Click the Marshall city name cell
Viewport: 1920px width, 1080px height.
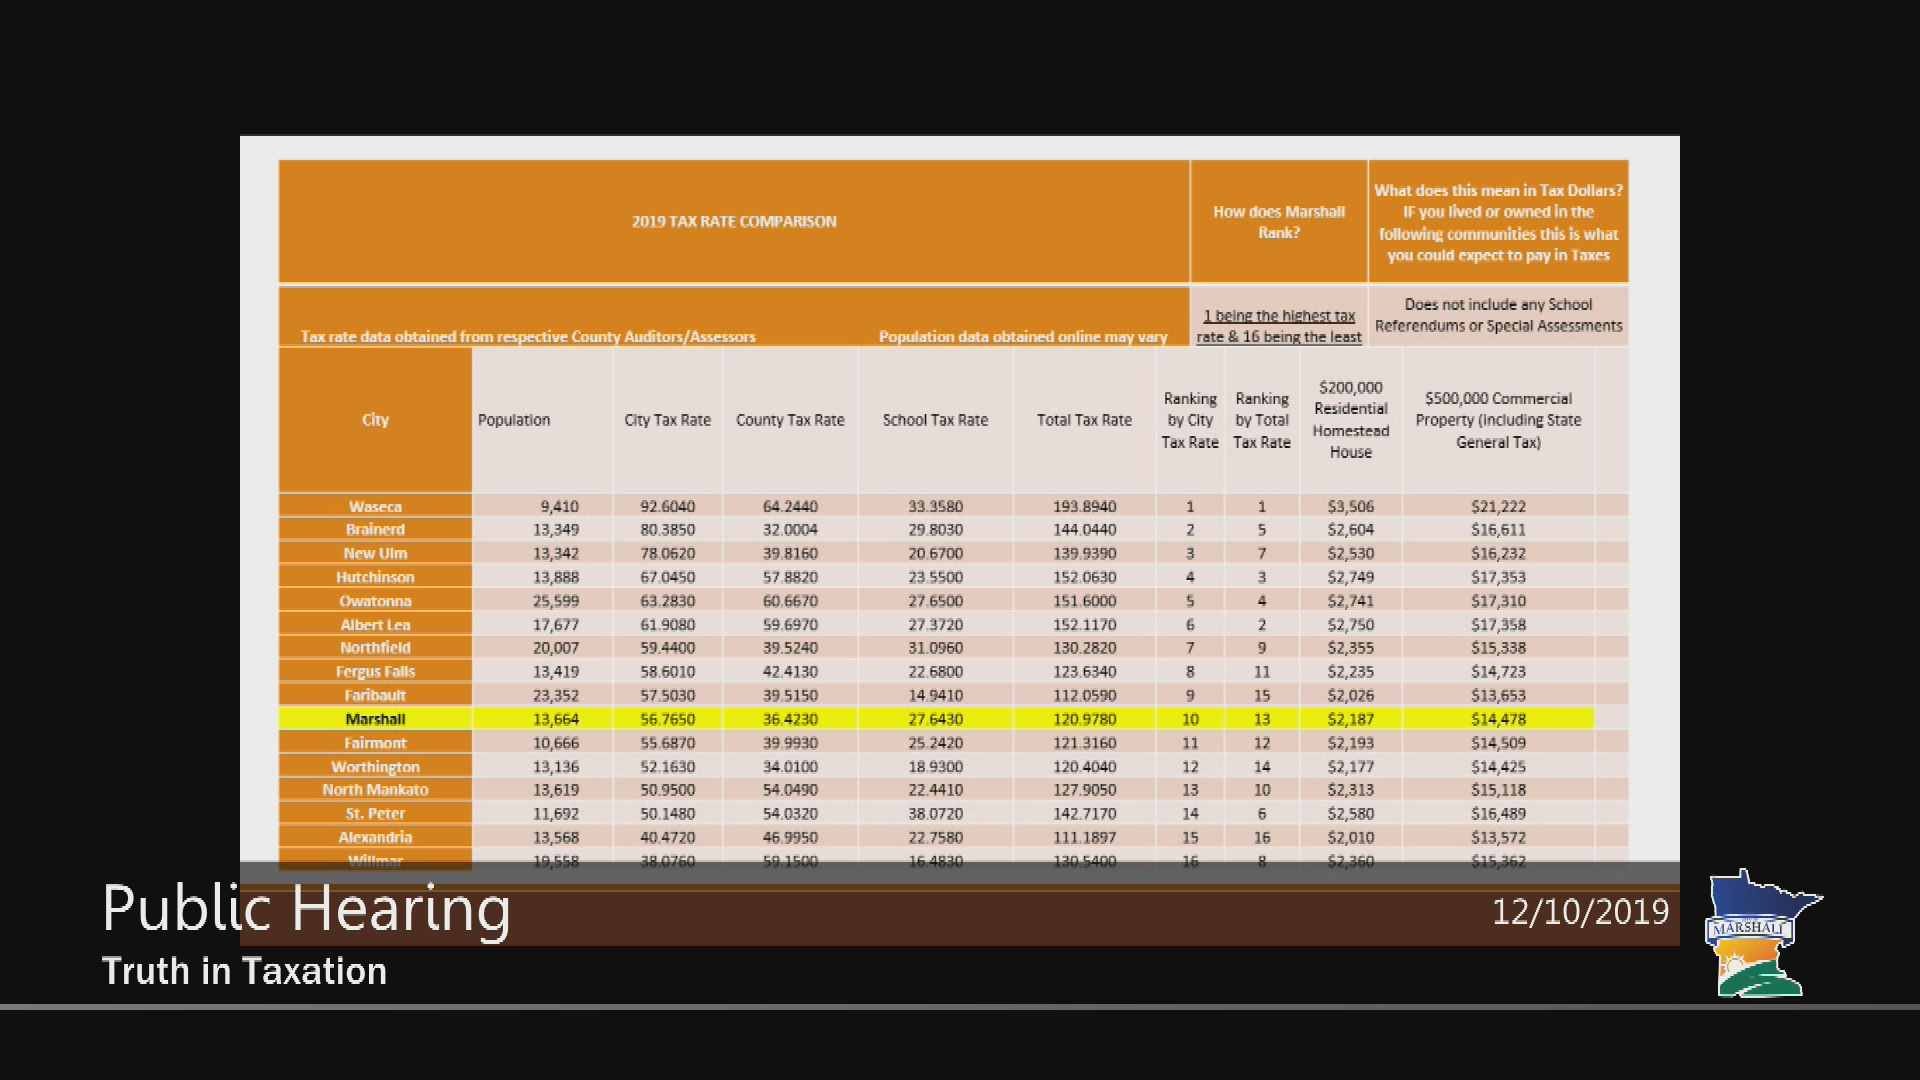point(375,719)
